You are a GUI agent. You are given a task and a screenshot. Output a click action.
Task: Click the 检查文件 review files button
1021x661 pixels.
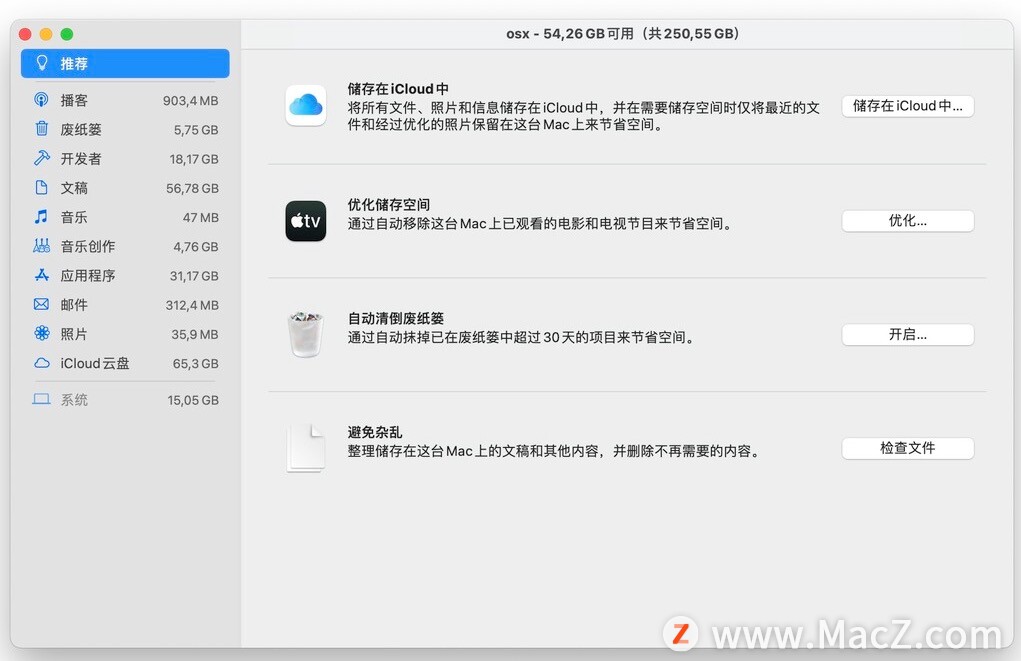[907, 448]
